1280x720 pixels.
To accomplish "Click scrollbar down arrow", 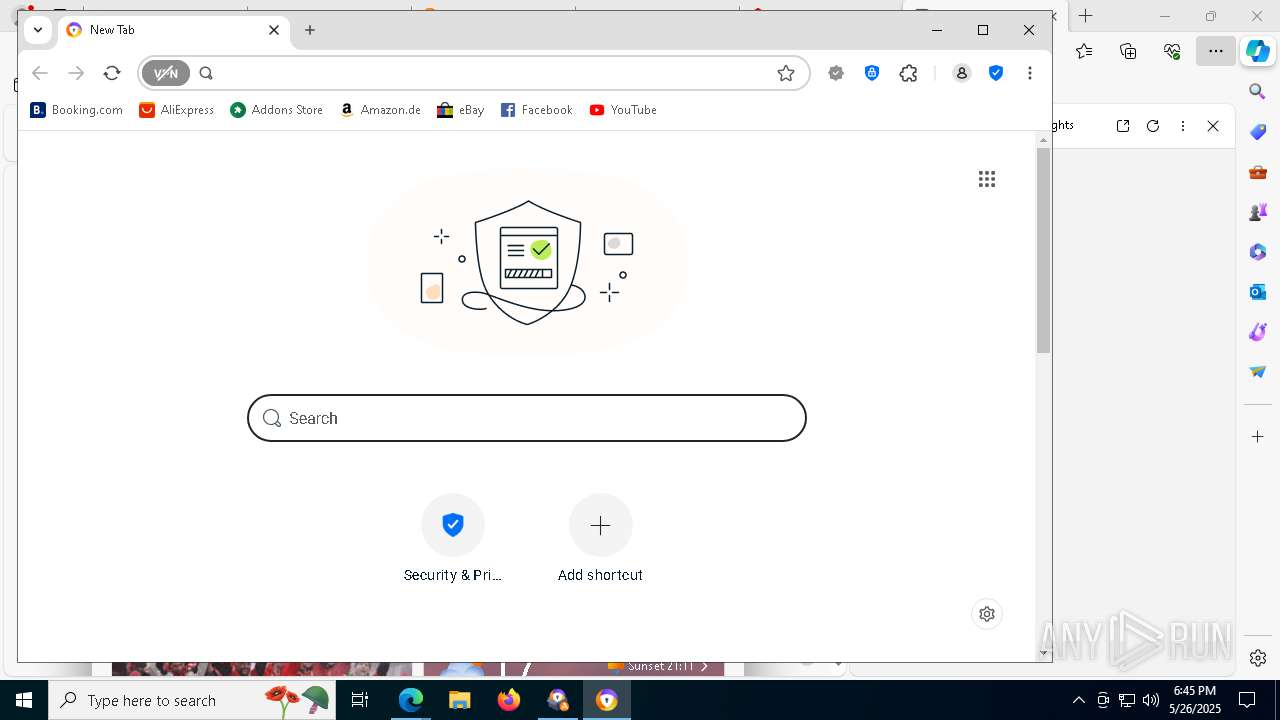I will click(x=1043, y=653).
